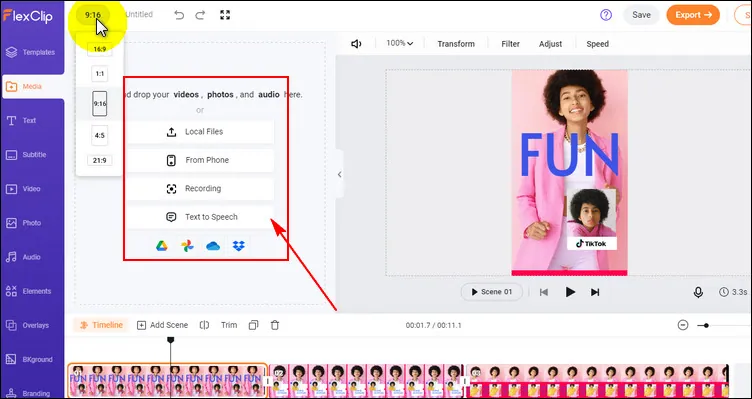Screen dimensions: 752x399
Task: Click the redo arrow icon
Action: pos(200,15)
